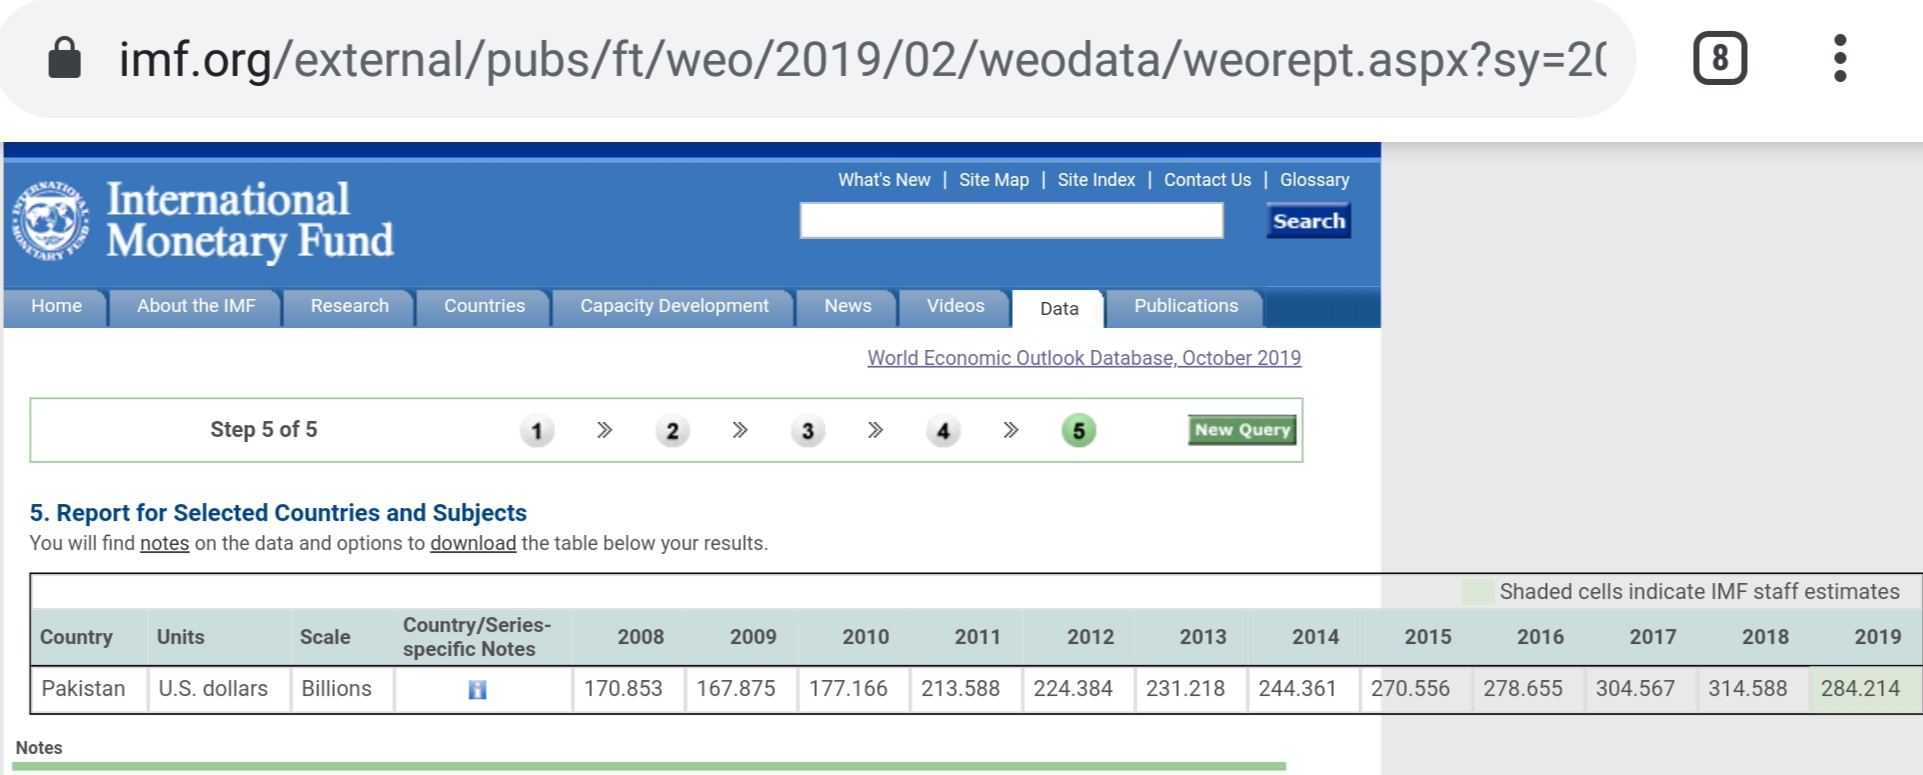The width and height of the screenshot is (1923, 775).
Task: Click the 2008 column header
Action: pos(640,637)
